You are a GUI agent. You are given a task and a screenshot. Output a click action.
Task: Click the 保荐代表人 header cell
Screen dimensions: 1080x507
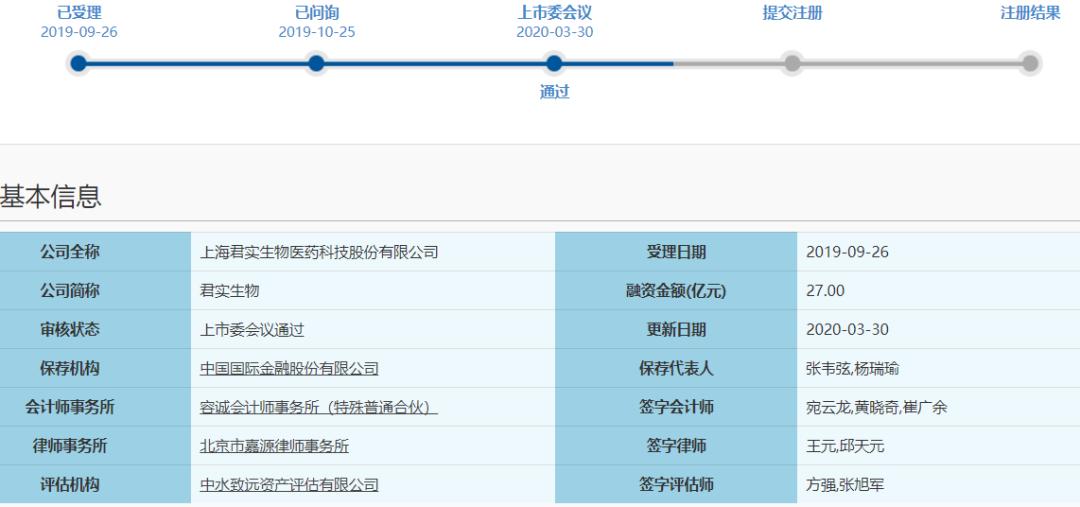pos(676,369)
